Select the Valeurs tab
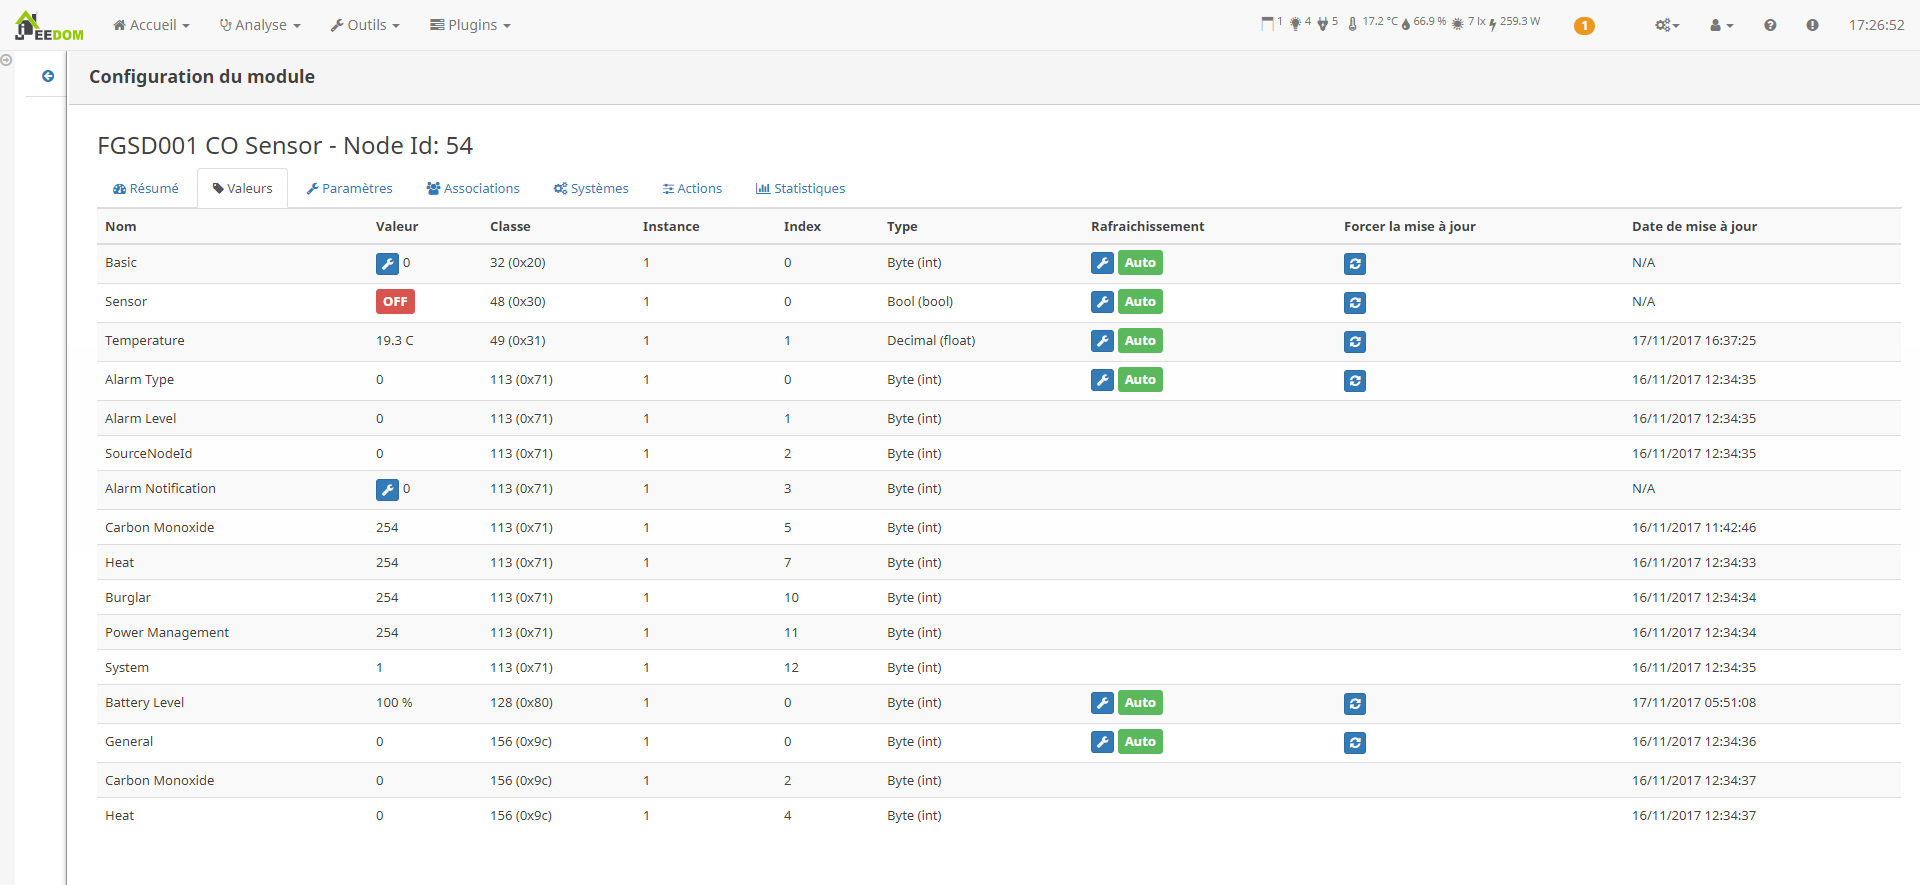Screen dimensions: 1920x885 242,188
